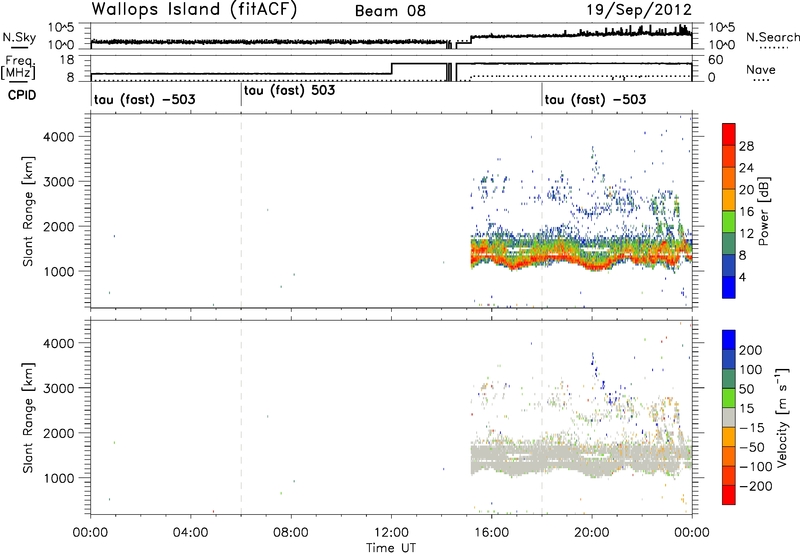Viewport: 800px width, 554px height.
Task: Click the 'Slant Range [km]' label of velocity plot
Action: [x=28, y=418]
